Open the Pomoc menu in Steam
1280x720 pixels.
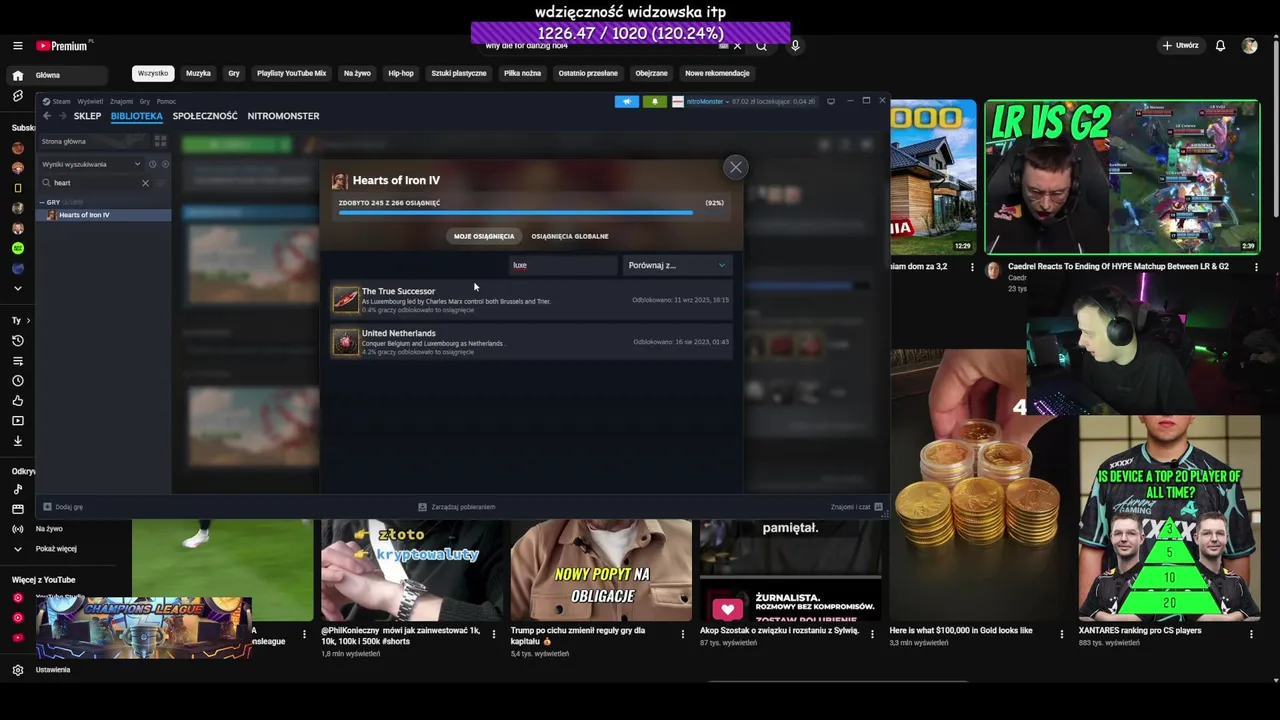tap(166, 101)
